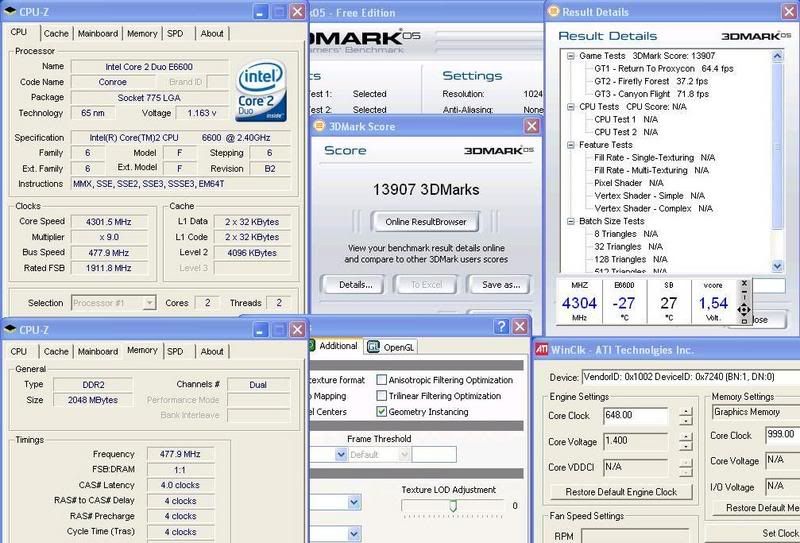Click the Result Details scrollbar down arrow
The height and width of the screenshot is (543, 800).
(x=777, y=266)
